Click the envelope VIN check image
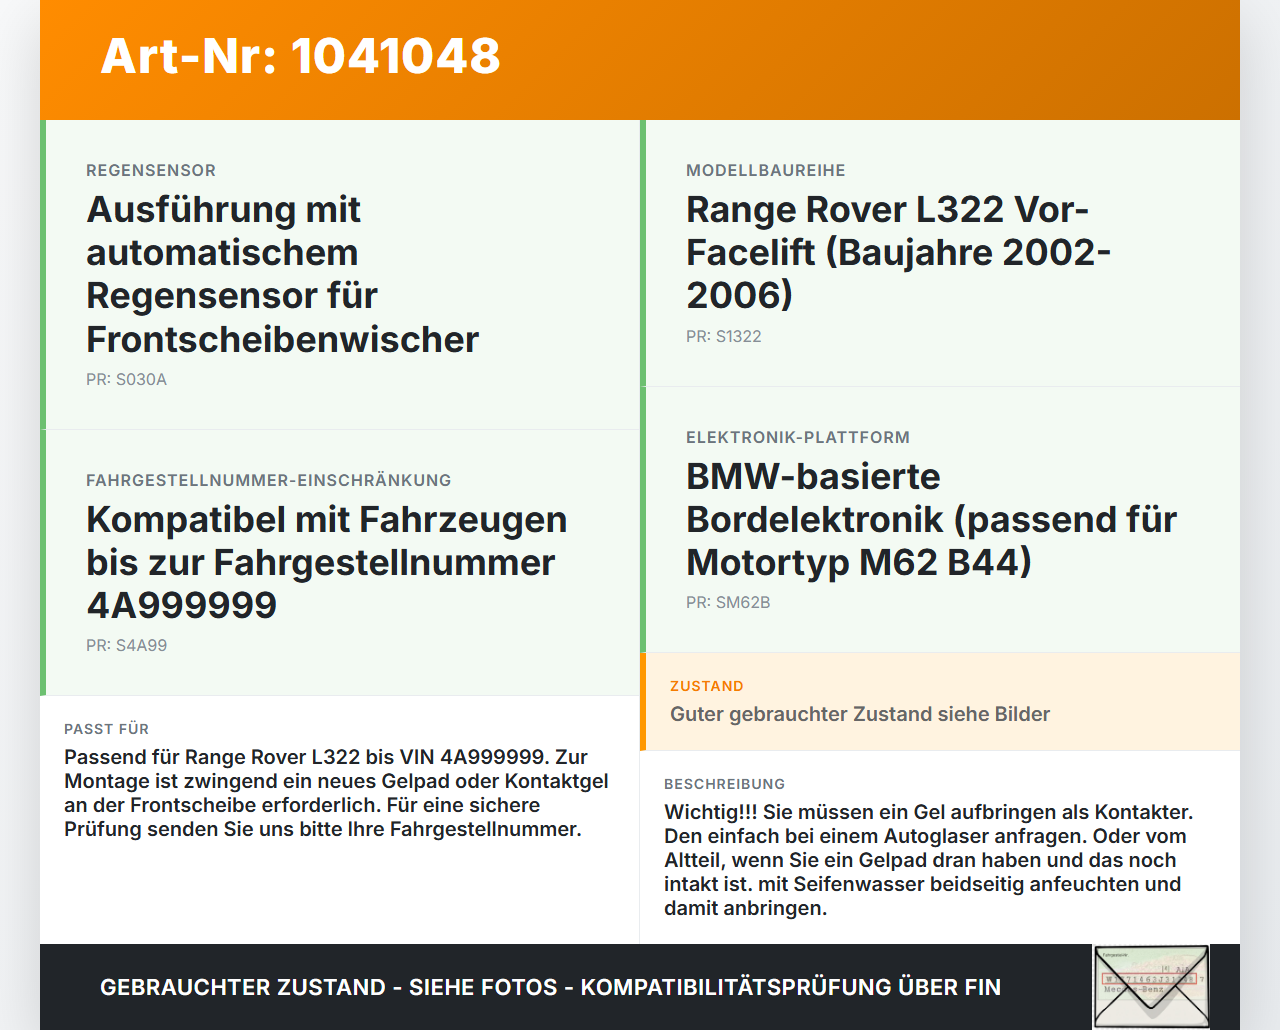Screen dimensions: 1280x1031 click(1151, 986)
